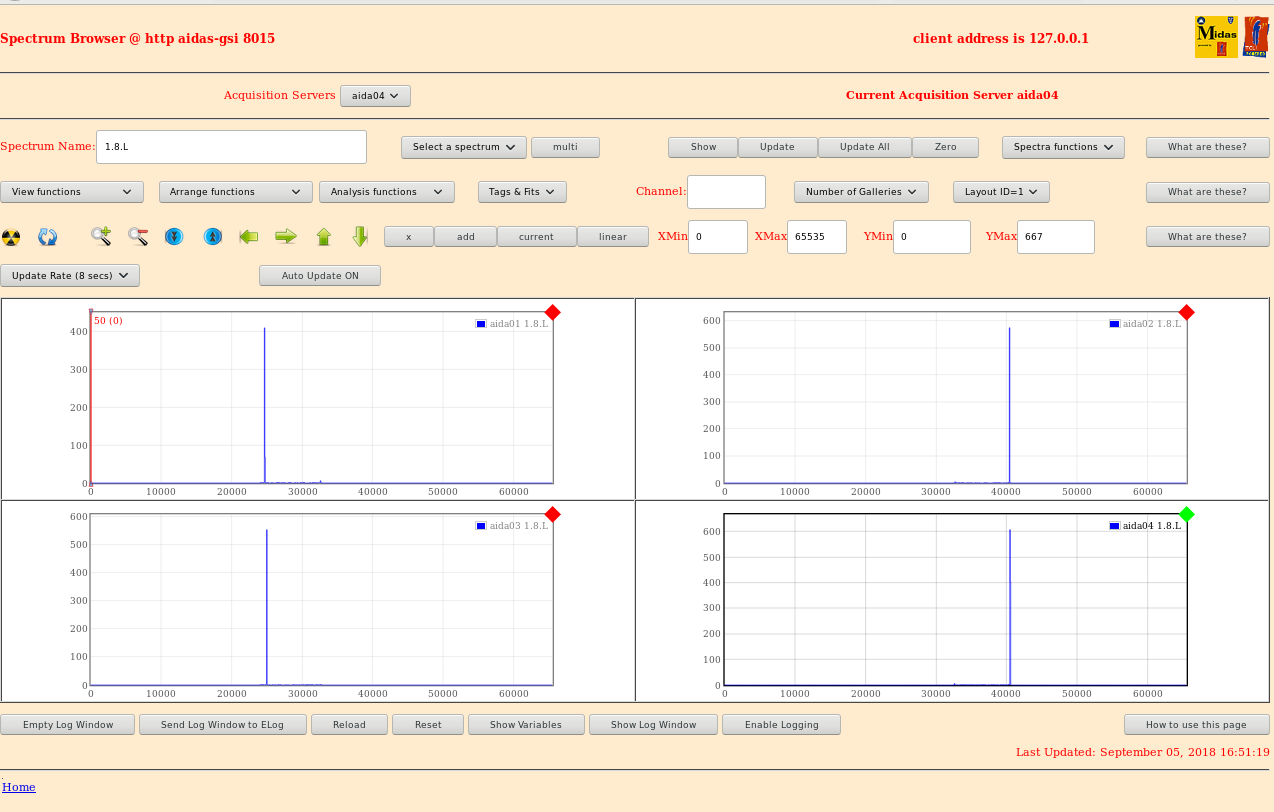Click the blue double up-arrow circle icon
Viewport: 1274px width, 812px height.
tap(212, 237)
